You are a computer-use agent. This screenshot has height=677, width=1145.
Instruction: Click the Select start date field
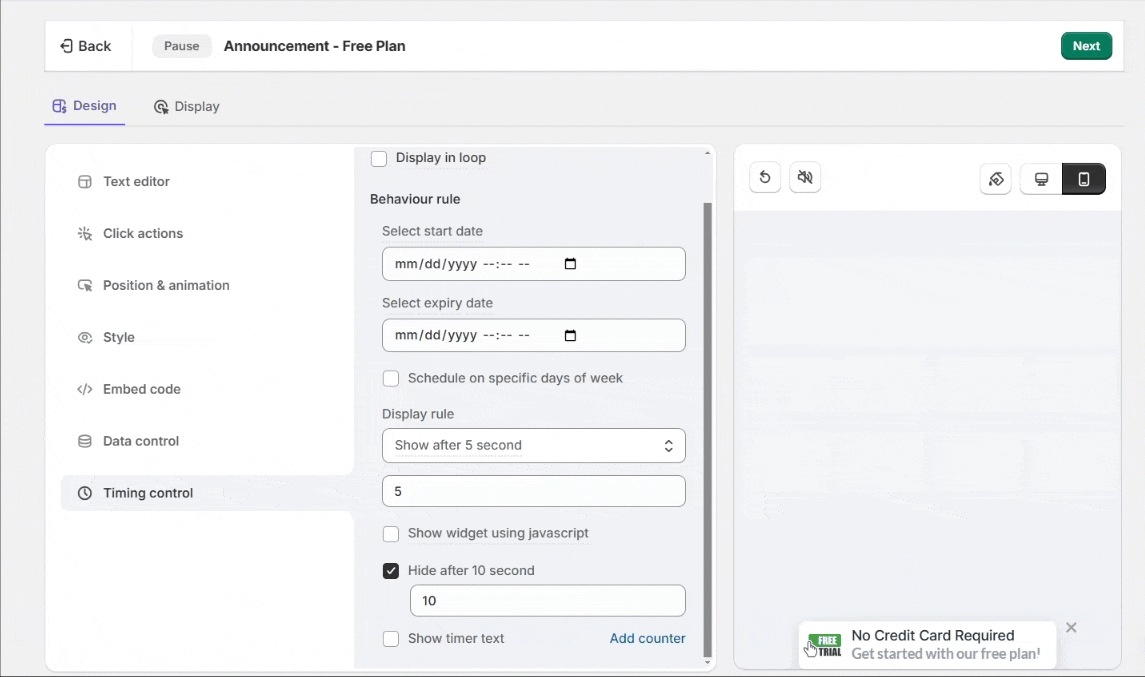tap(534, 264)
